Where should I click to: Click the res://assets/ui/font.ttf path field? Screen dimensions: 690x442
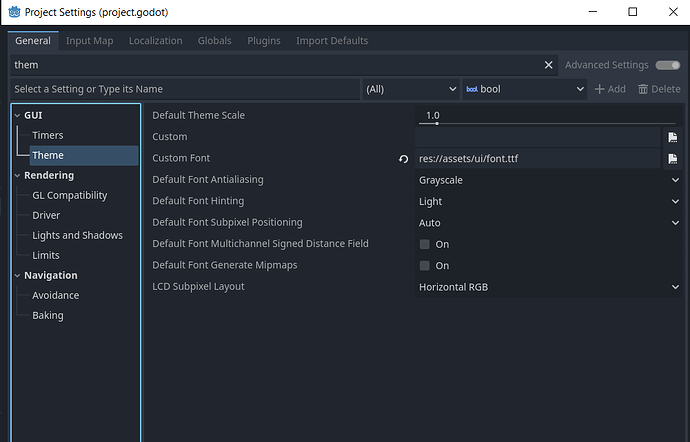(x=537, y=159)
